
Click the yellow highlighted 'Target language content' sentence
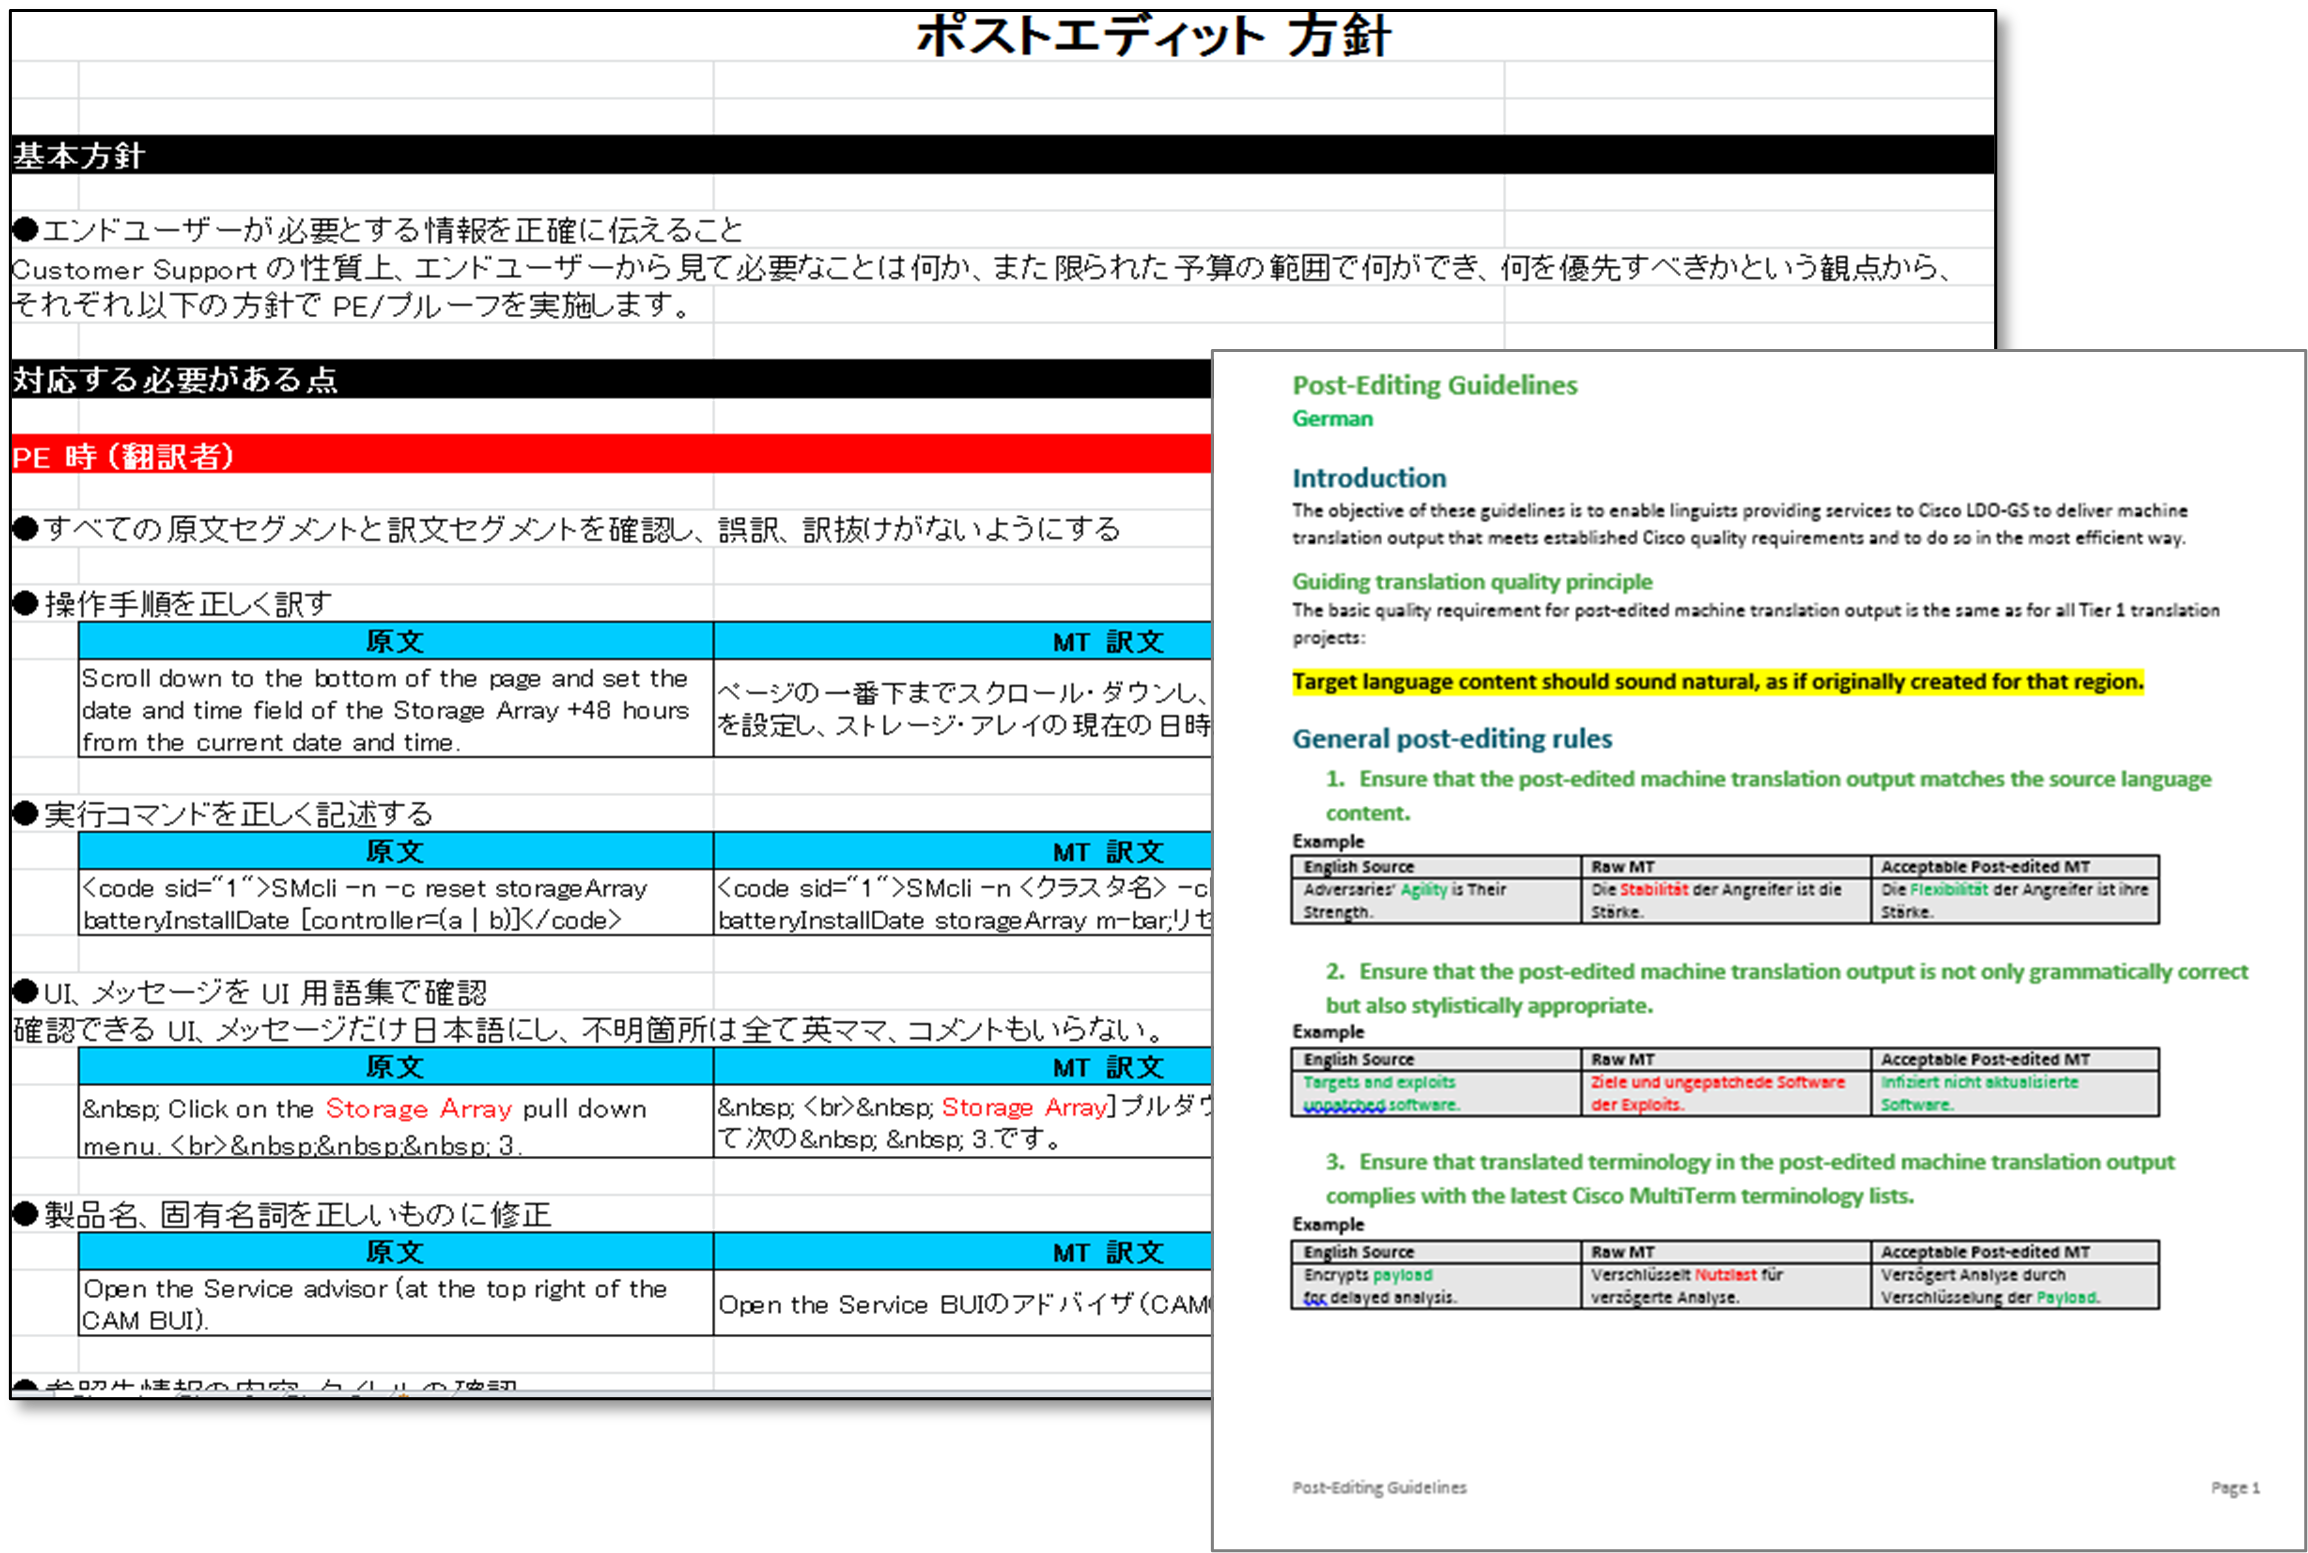click(x=1717, y=681)
